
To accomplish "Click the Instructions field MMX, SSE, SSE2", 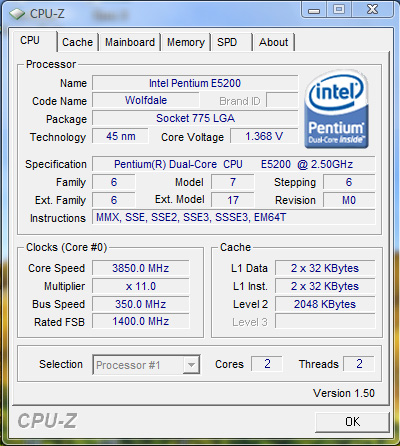I will pos(234,218).
